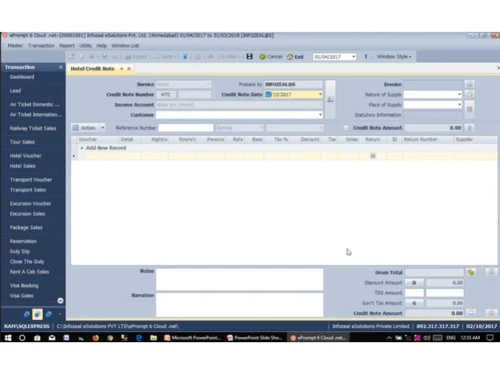The width and height of the screenshot is (500, 375).
Task: Open the toolbar date dropdown 01/04/2017
Action: tap(353, 57)
